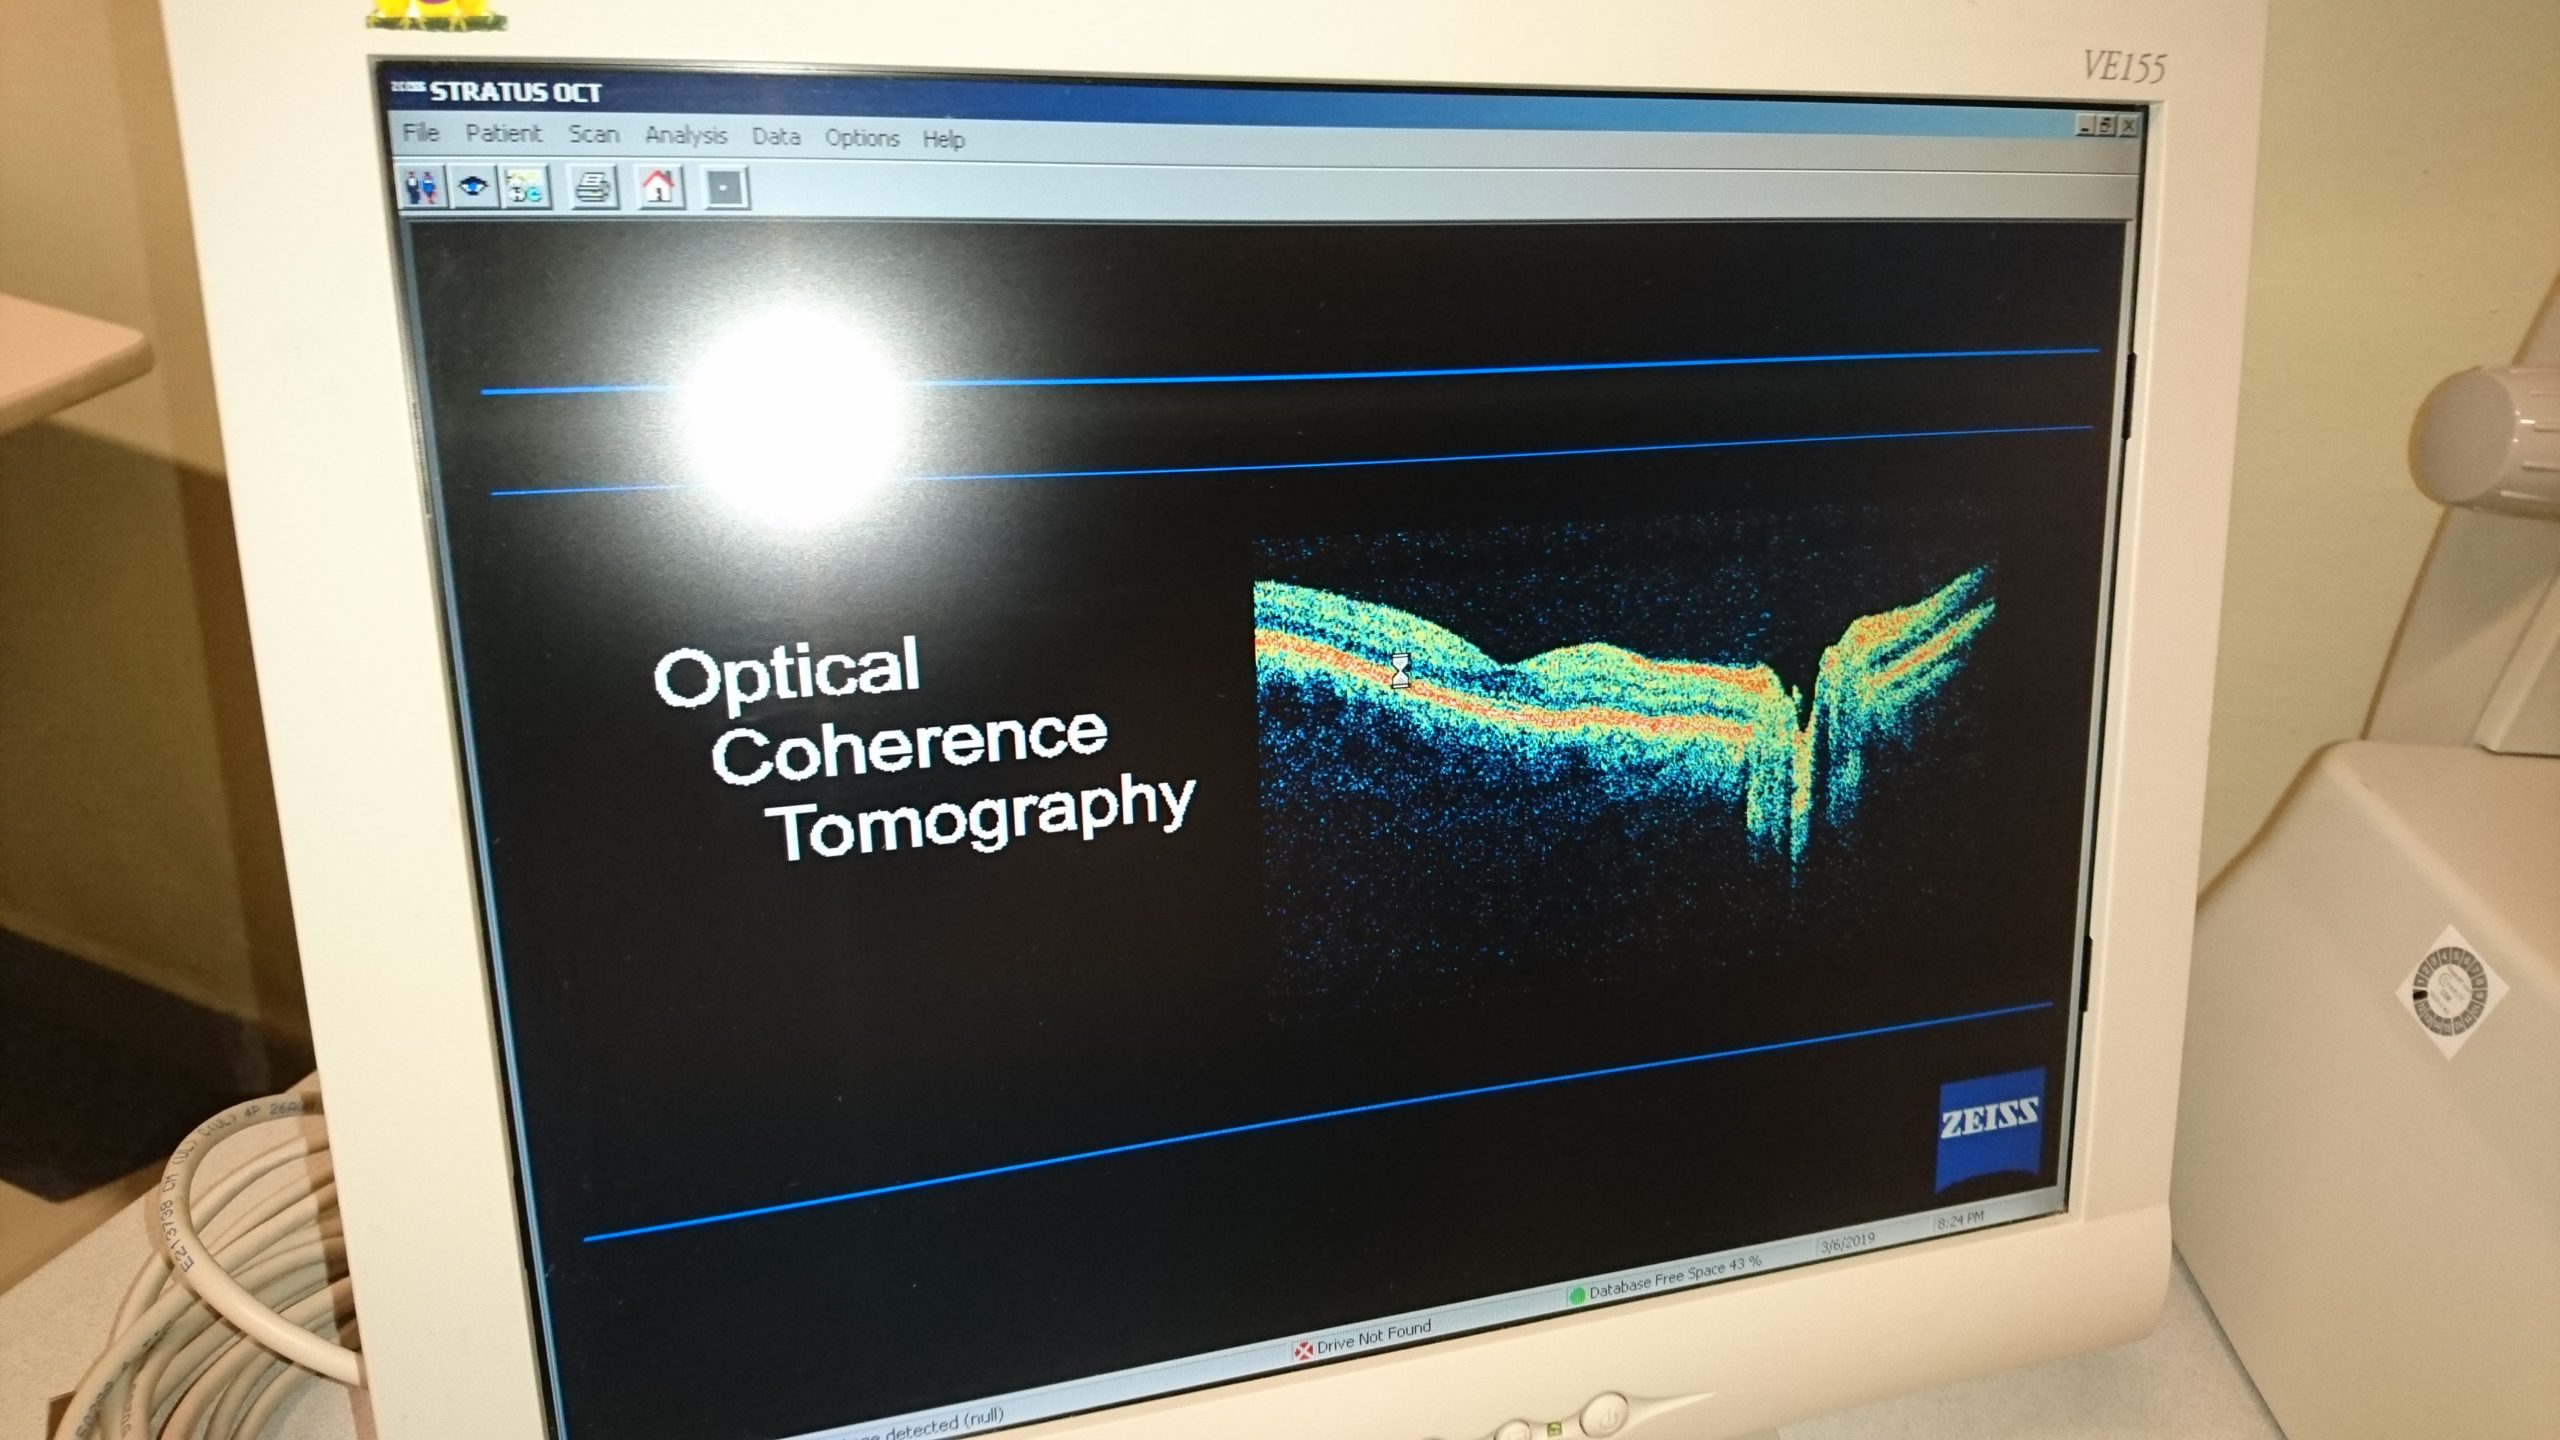Click the Exit door toolbar icon
The image size is (2560, 1440).
[x=724, y=191]
